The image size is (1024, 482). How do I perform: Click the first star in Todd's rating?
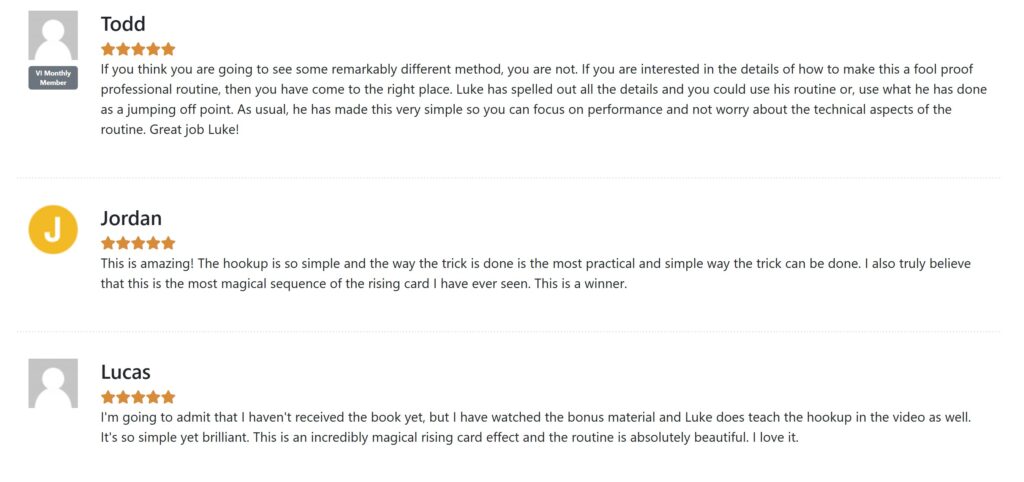click(108, 49)
